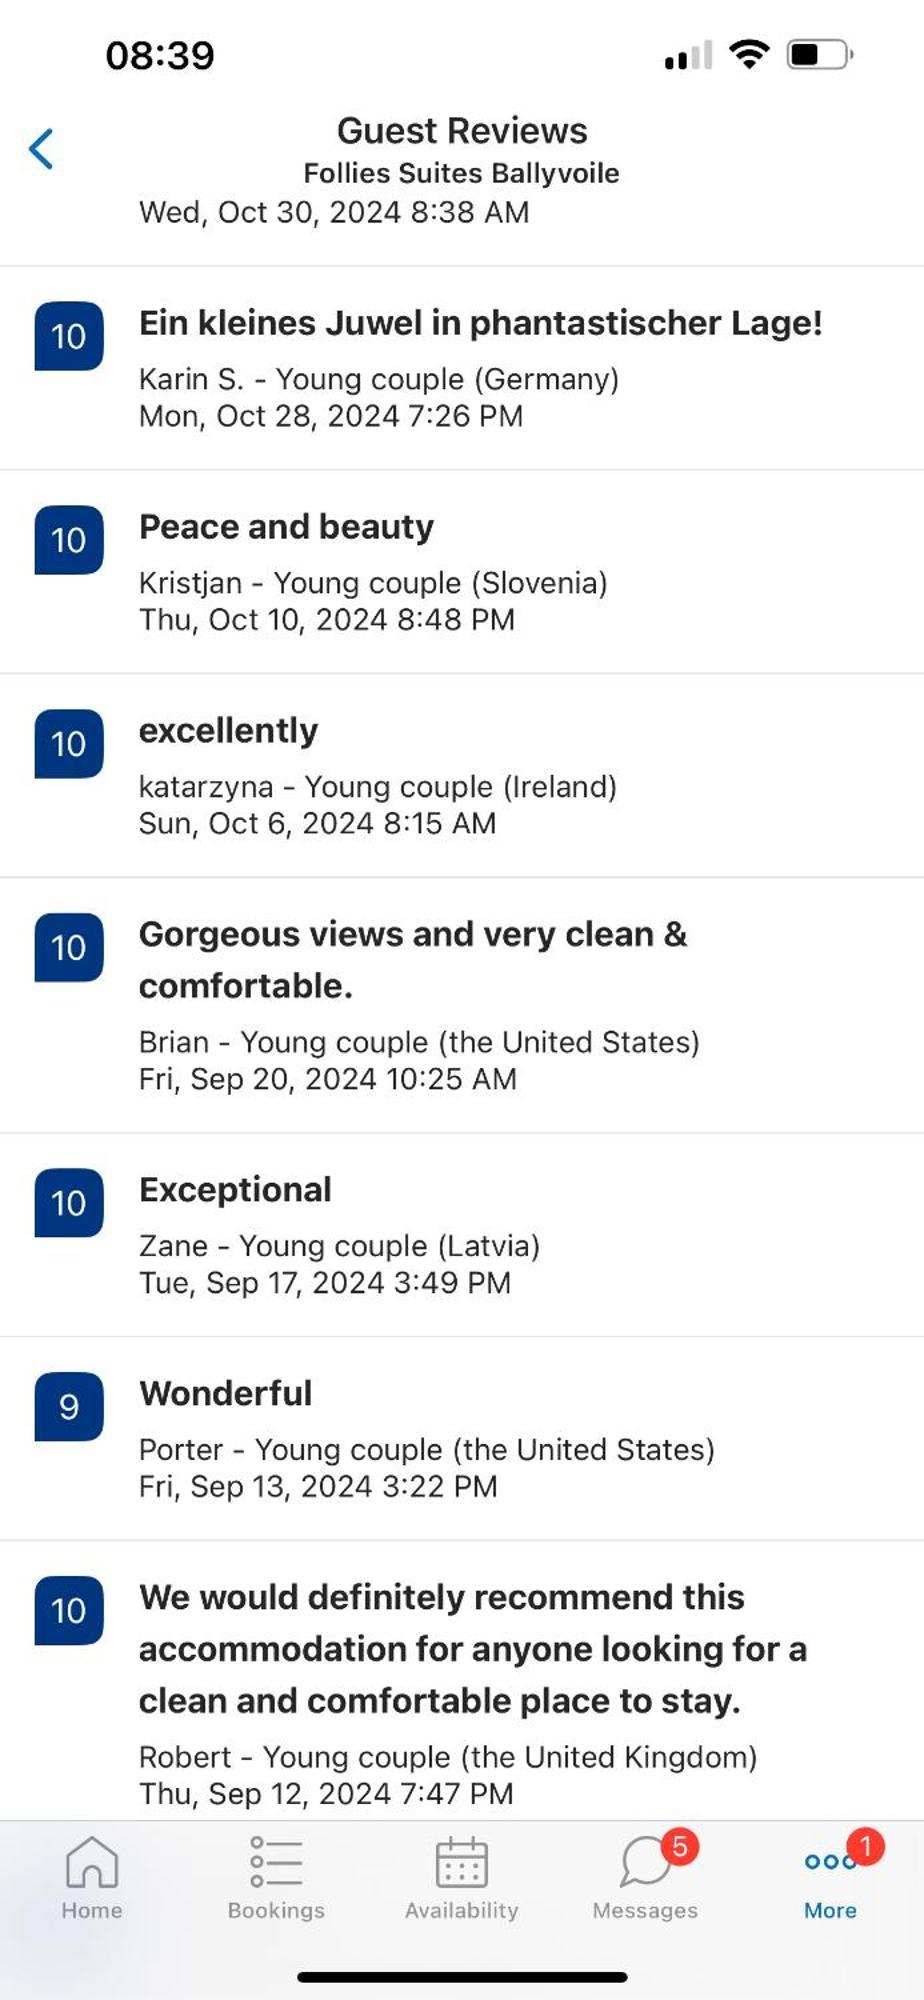This screenshot has height=2000, width=924.
Task: Open the More three-dots icon
Action: (x=829, y=1861)
